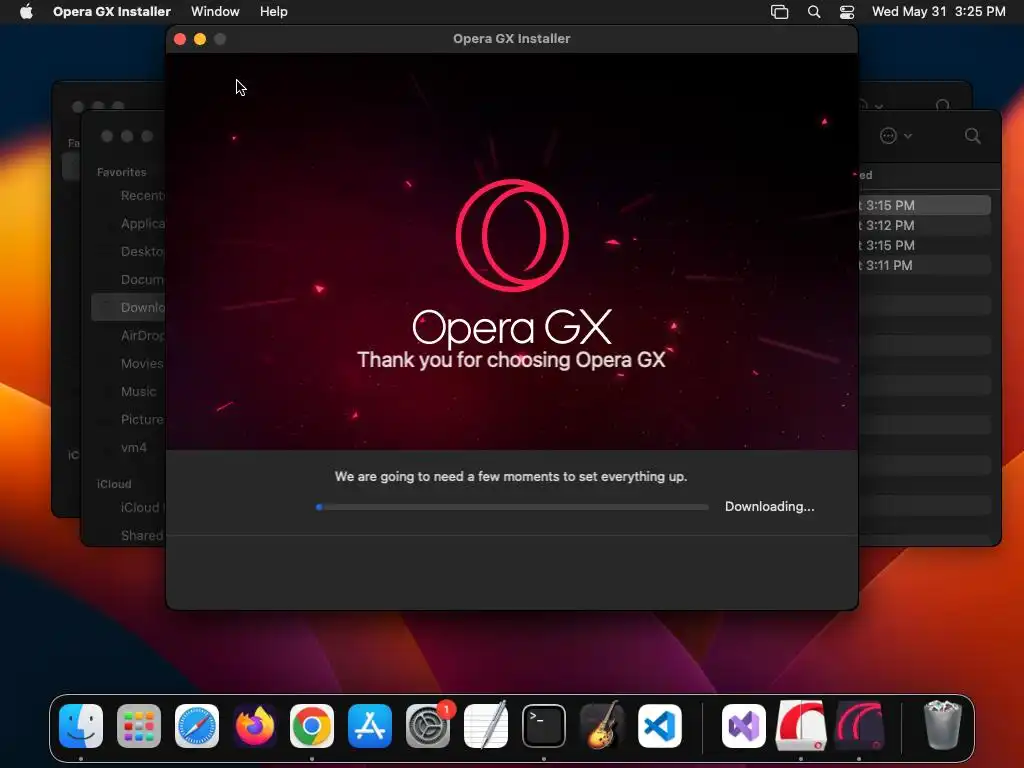
Task: Close the Opera GX Installer window
Action: click(180, 39)
